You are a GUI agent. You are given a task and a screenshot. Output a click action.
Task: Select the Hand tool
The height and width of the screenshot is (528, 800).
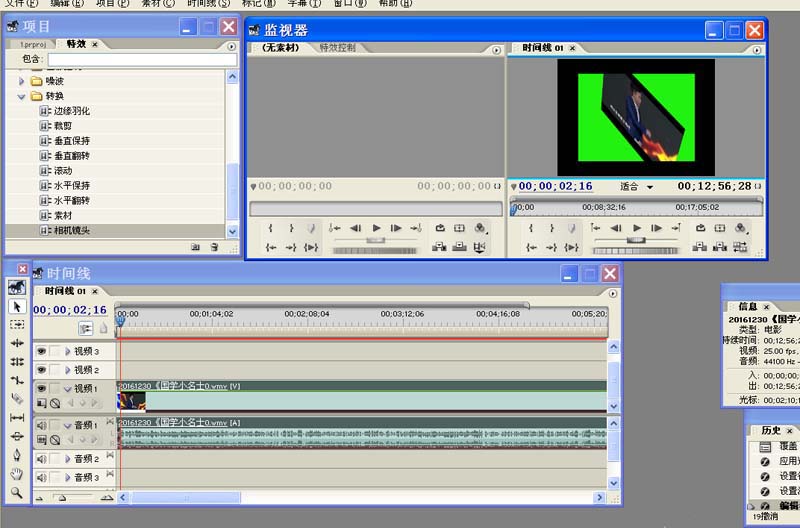[17, 473]
